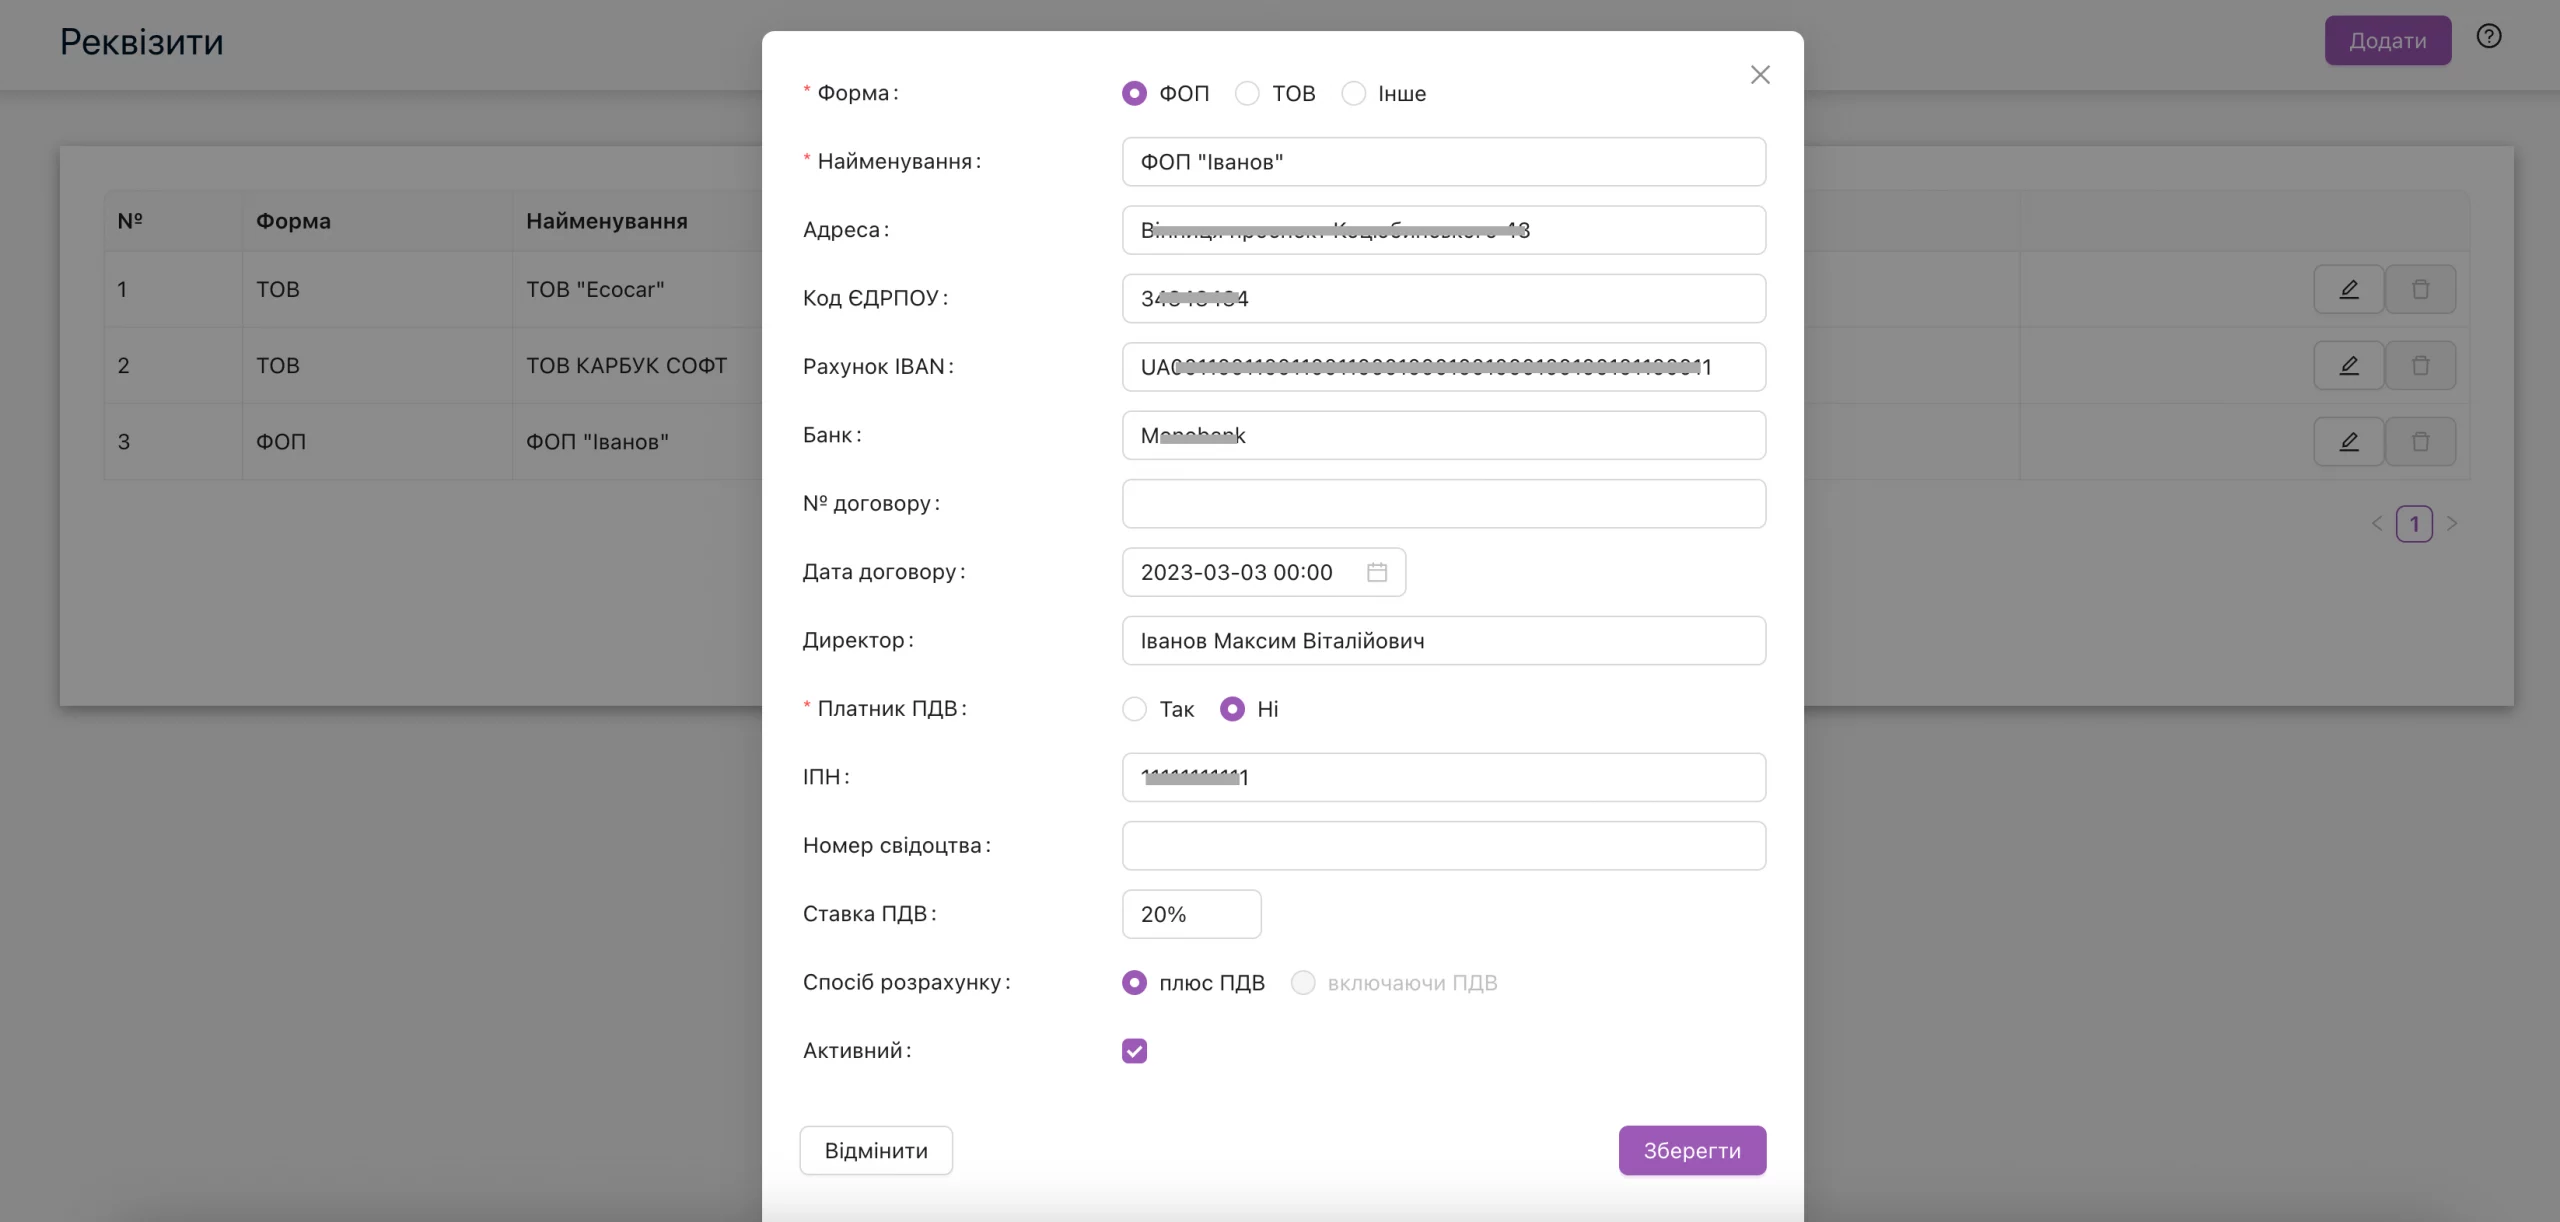Select page 1 in pagination
The height and width of the screenshot is (1222, 2560).
pyautogui.click(x=2414, y=524)
